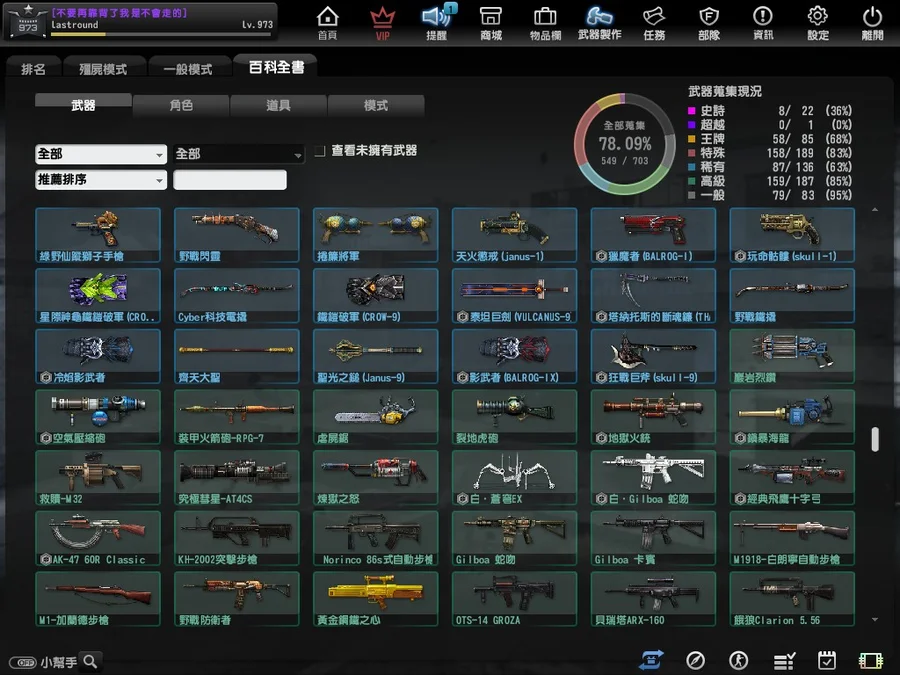Select the 角色 sub-tab
Viewport: 900px width, 675px height.
[181, 105]
